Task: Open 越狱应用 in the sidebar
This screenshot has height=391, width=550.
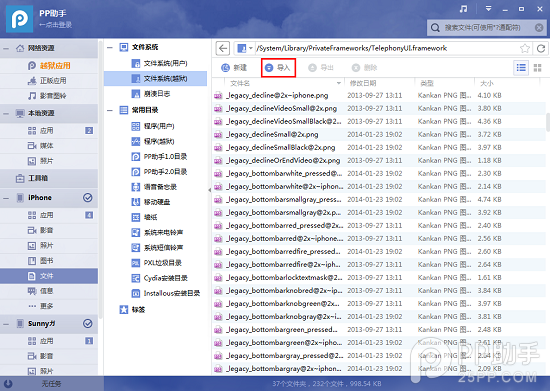Action: [49, 66]
